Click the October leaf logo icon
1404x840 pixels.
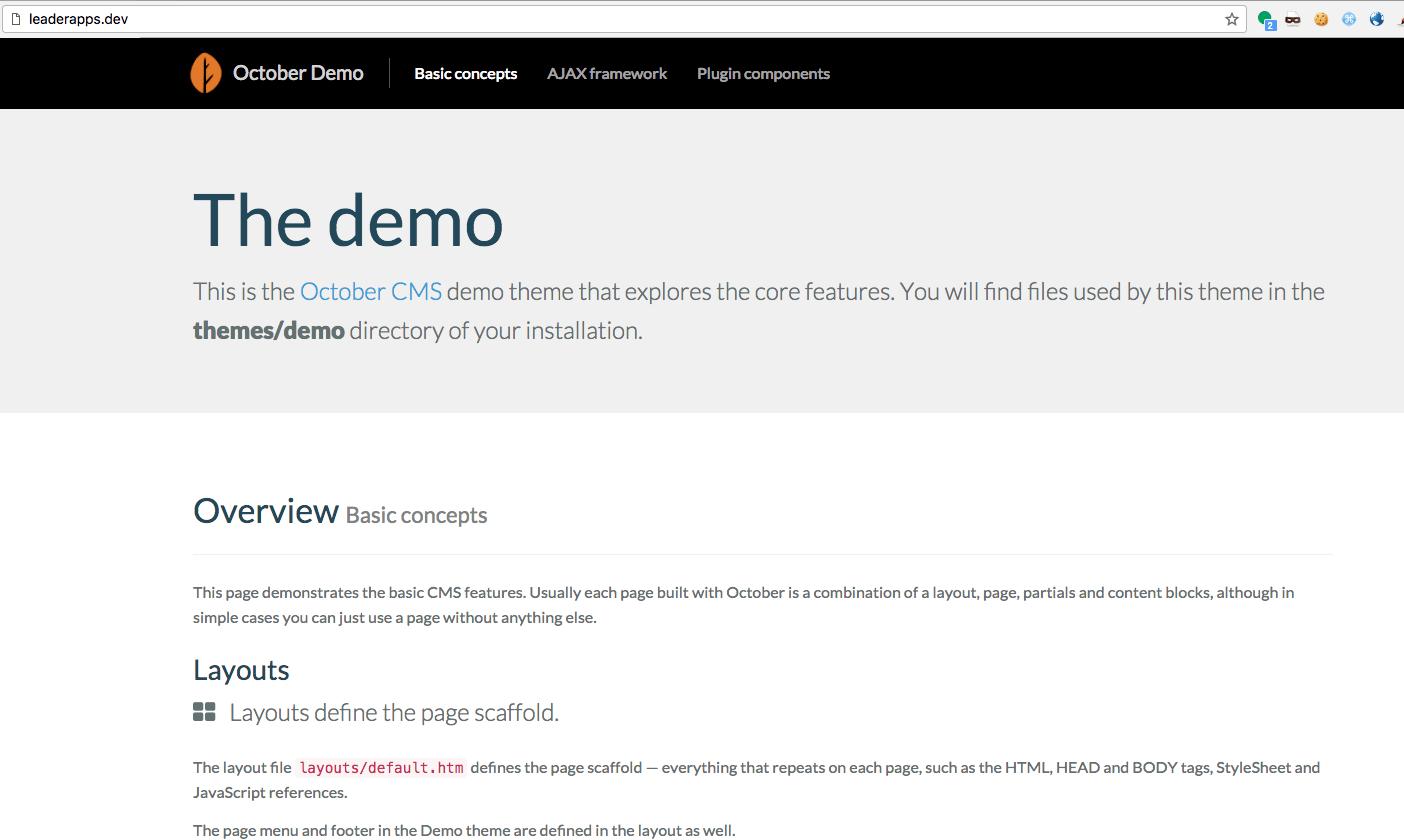pos(205,73)
